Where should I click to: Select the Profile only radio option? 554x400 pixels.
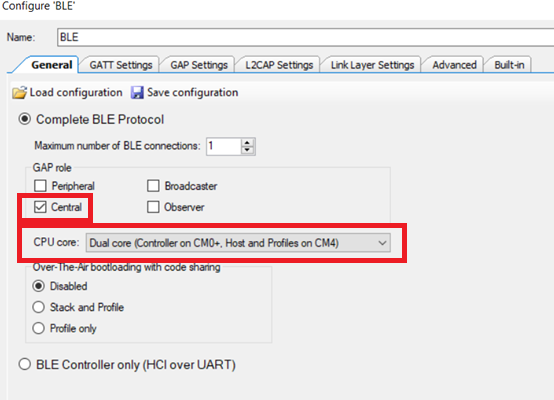[39, 328]
